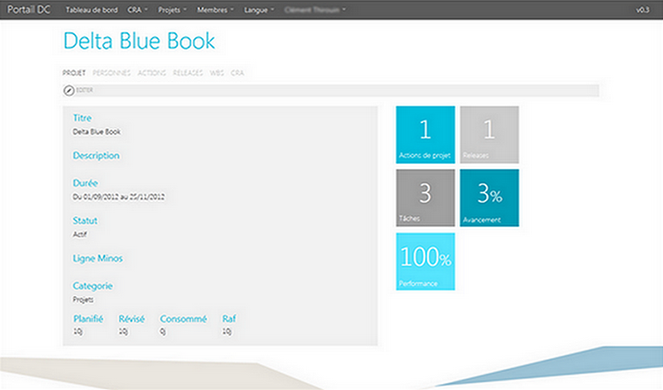Click the Categorie value Projets
This screenshot has width=663, height=390.
pos(83,299)
